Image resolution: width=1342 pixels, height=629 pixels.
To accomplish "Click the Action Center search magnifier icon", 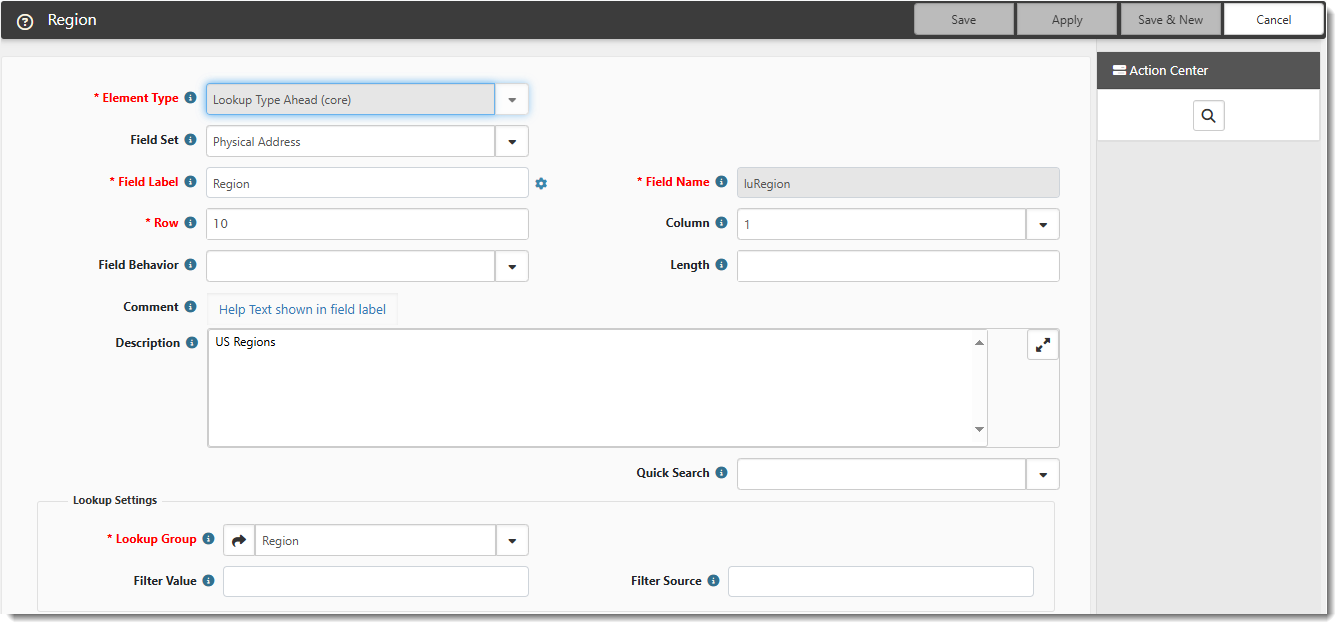I will [1208, 117].
